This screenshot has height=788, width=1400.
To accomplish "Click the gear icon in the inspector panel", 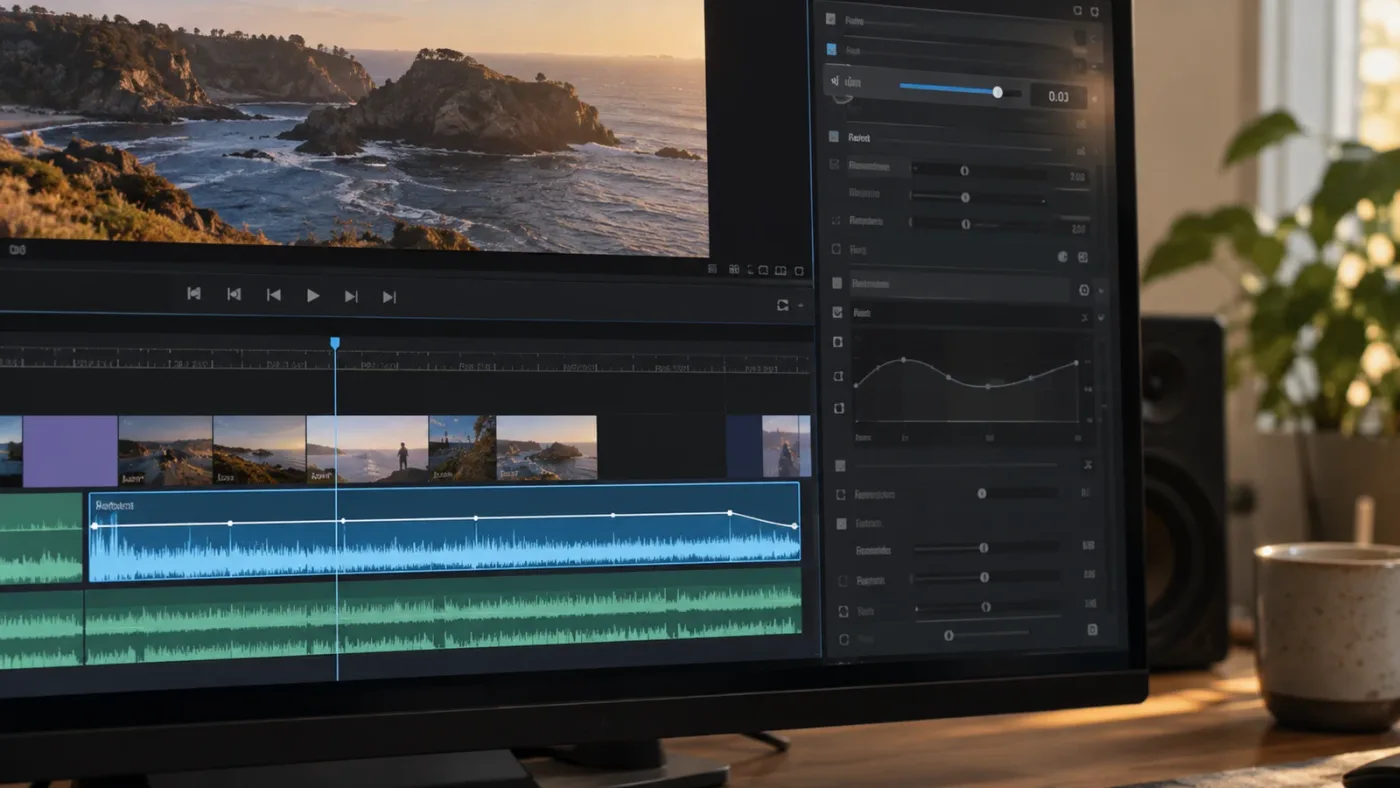I will tap(1083, 290).
